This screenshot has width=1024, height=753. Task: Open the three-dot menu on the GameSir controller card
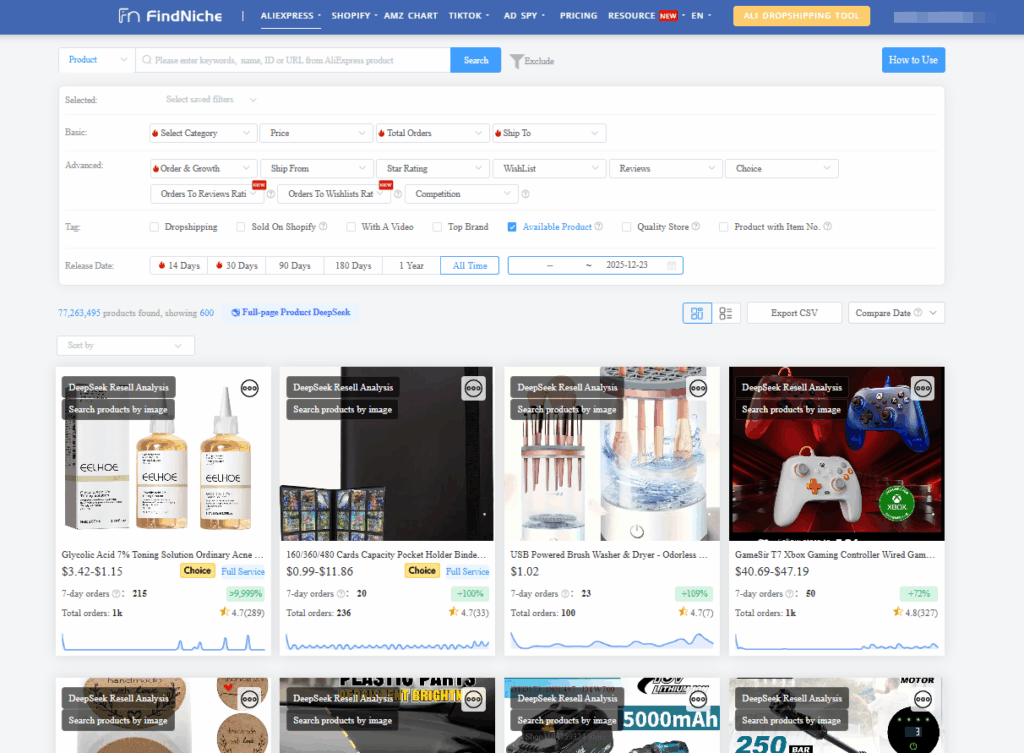tap(921, 388)
